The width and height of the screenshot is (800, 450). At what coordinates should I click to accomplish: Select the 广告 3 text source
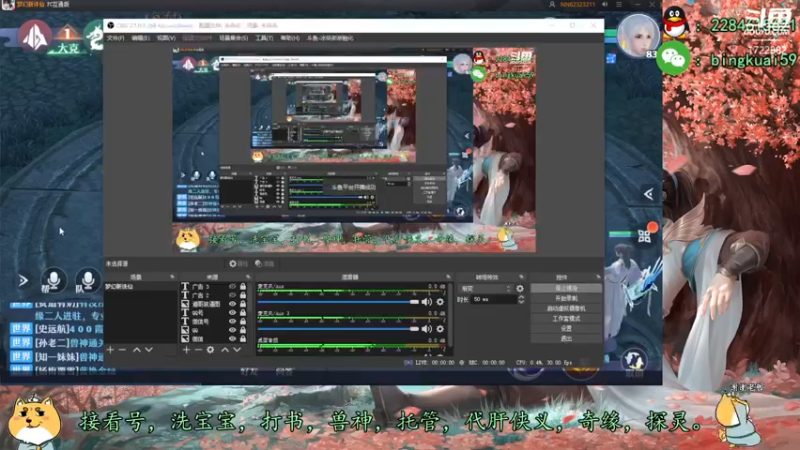click(x=201, y=287)
